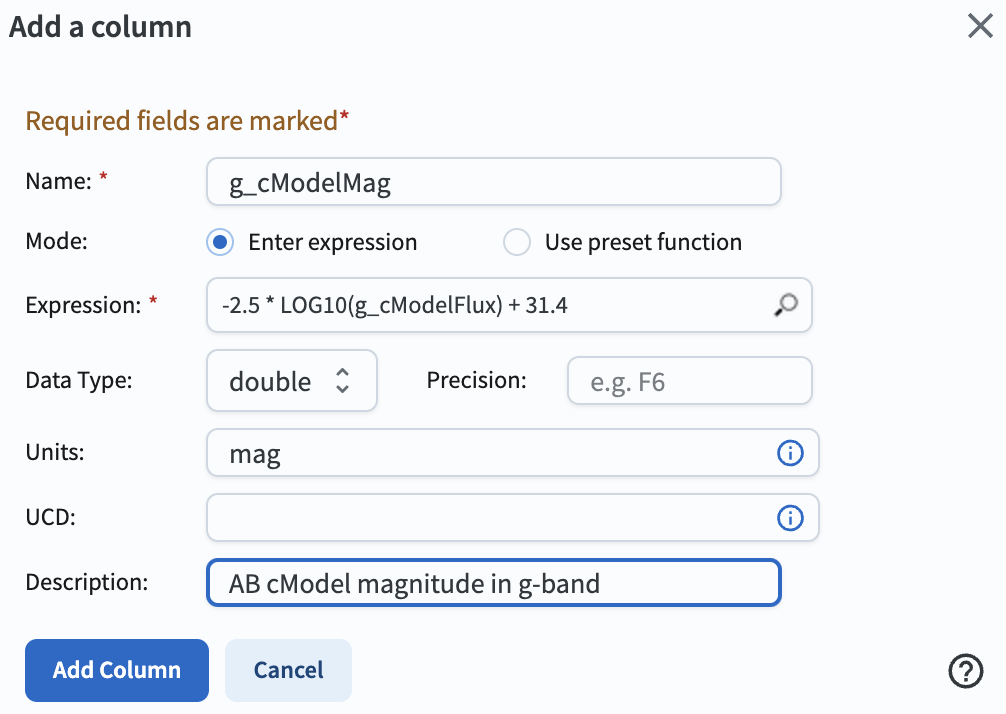The image size is (1006, 714).
Task: Close the Add a column dialog
Action: coord(979,27)
